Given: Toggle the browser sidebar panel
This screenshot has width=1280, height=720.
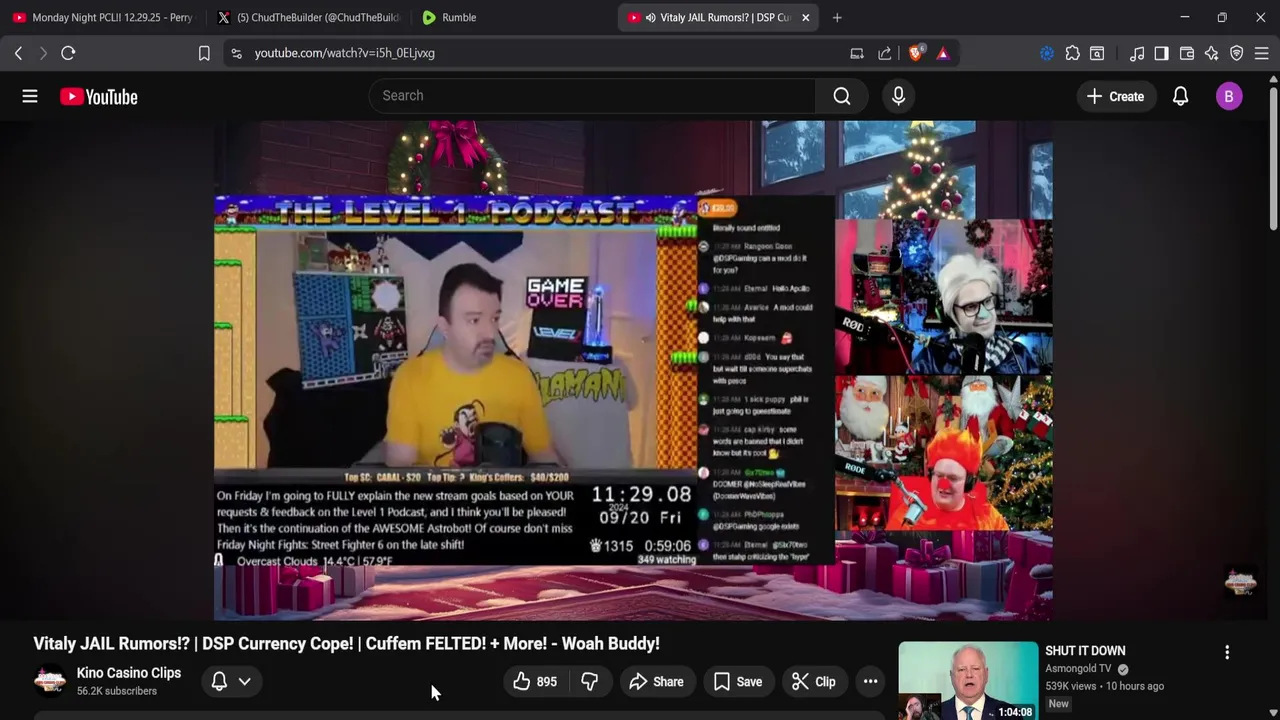Looking at the screenshot, I should tap(1161, 53).
